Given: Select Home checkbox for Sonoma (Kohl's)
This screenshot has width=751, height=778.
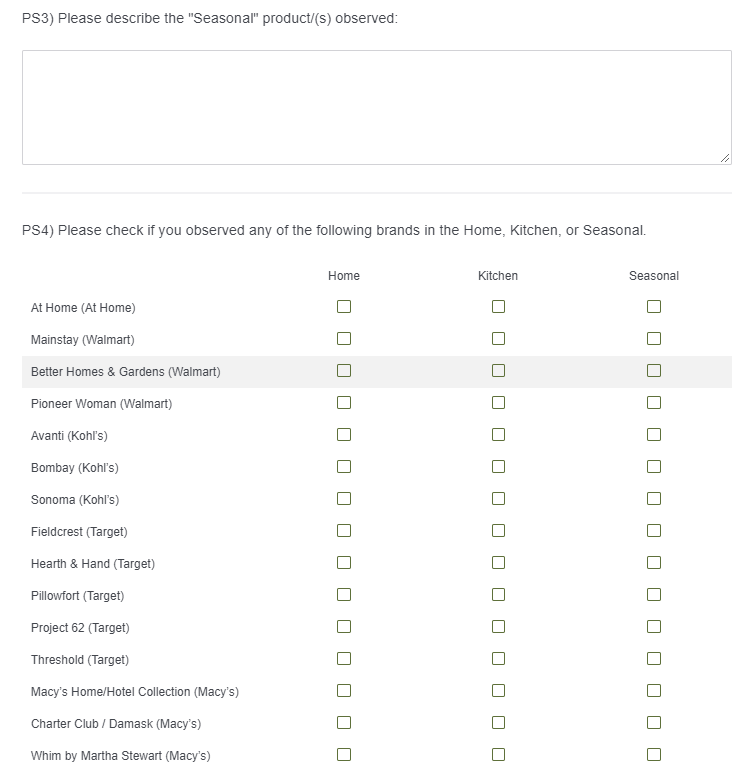Looking at the screenshot, I should (x=344, y=499).
